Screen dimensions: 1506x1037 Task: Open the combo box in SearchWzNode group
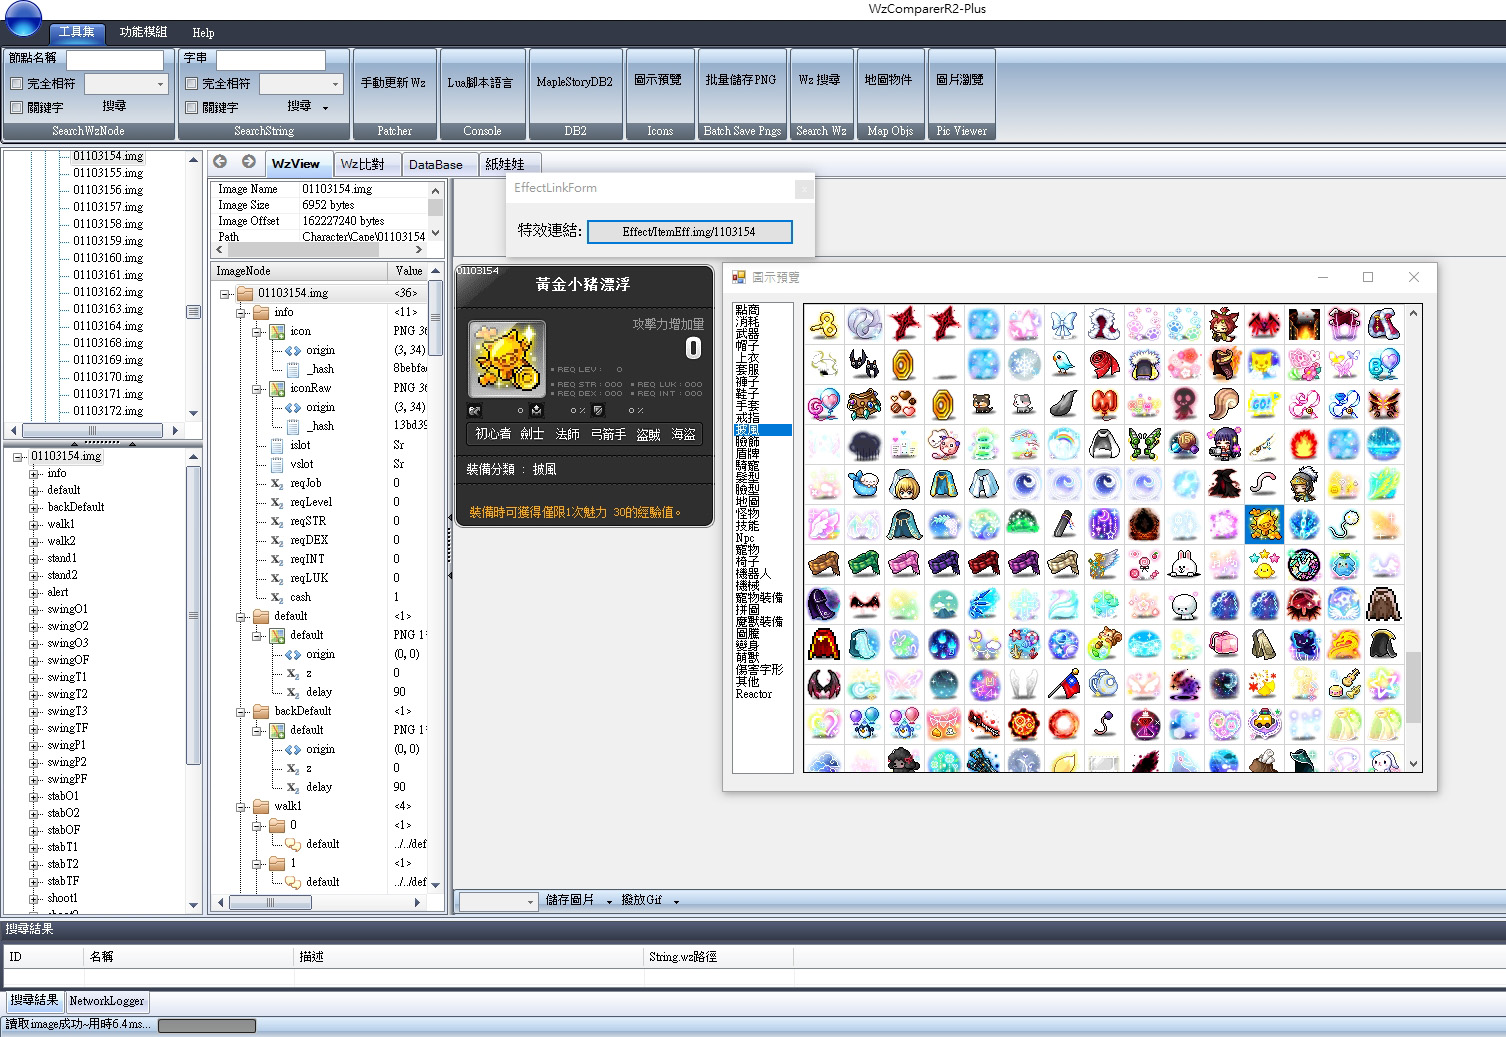126,84
